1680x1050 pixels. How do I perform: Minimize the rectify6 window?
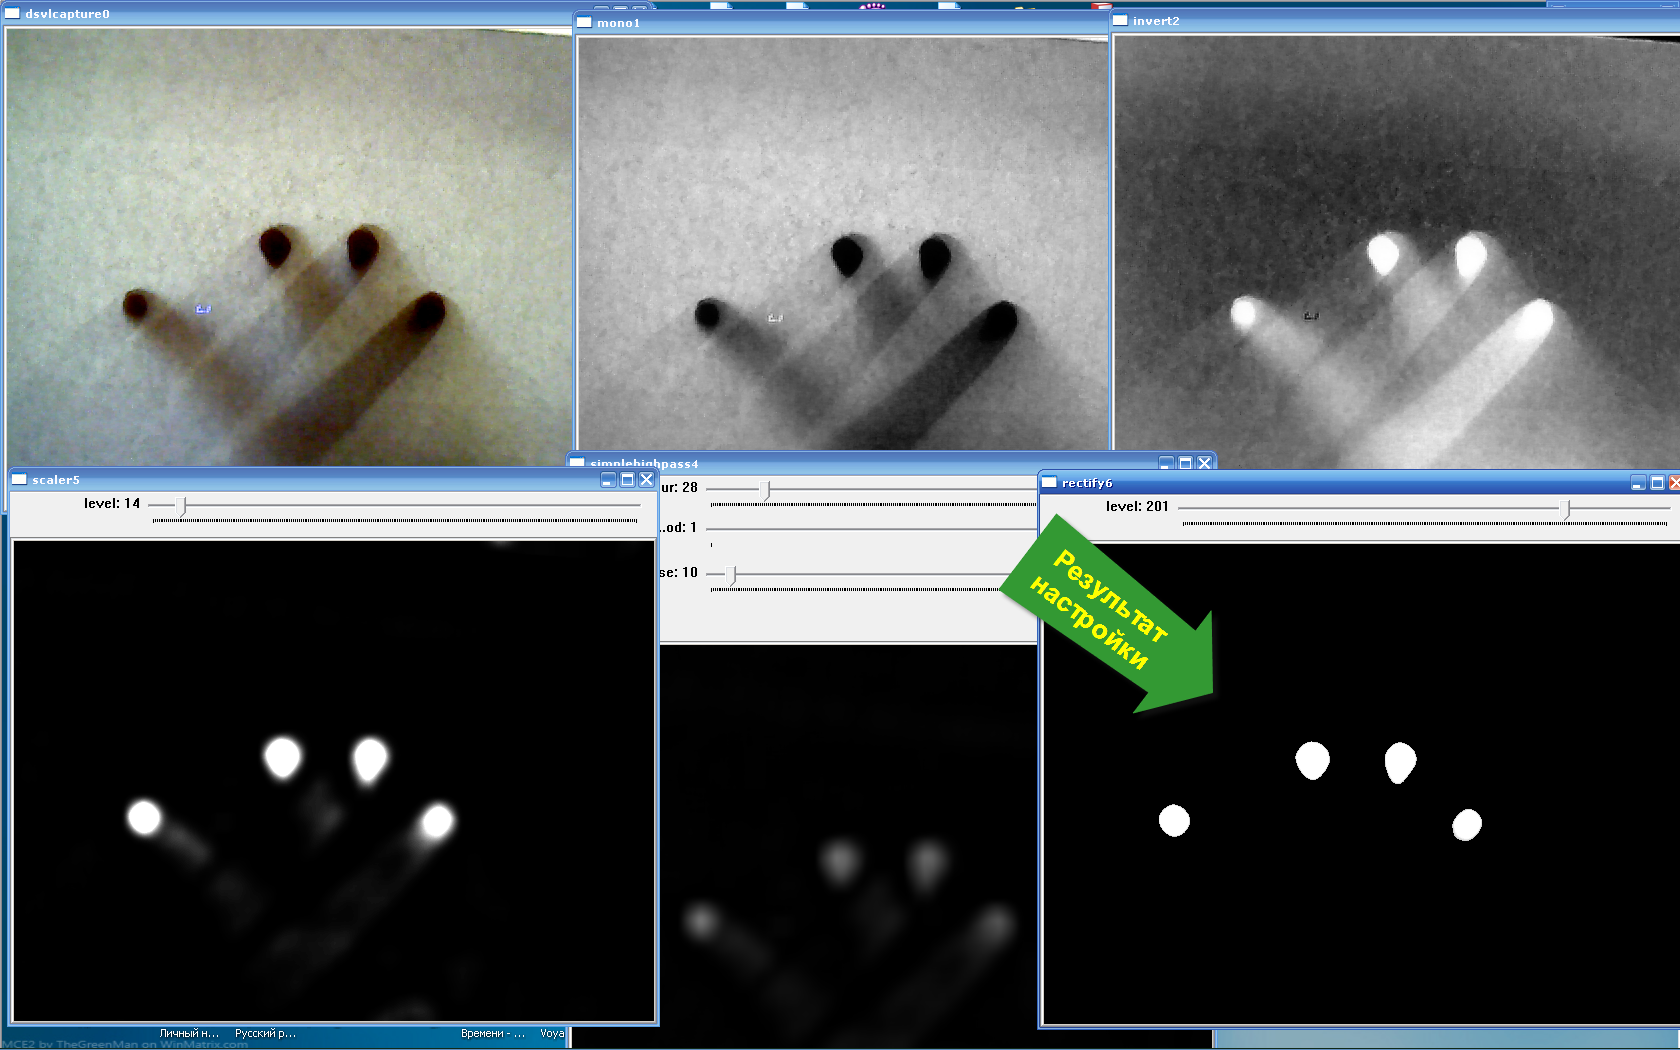[1638, 483]
